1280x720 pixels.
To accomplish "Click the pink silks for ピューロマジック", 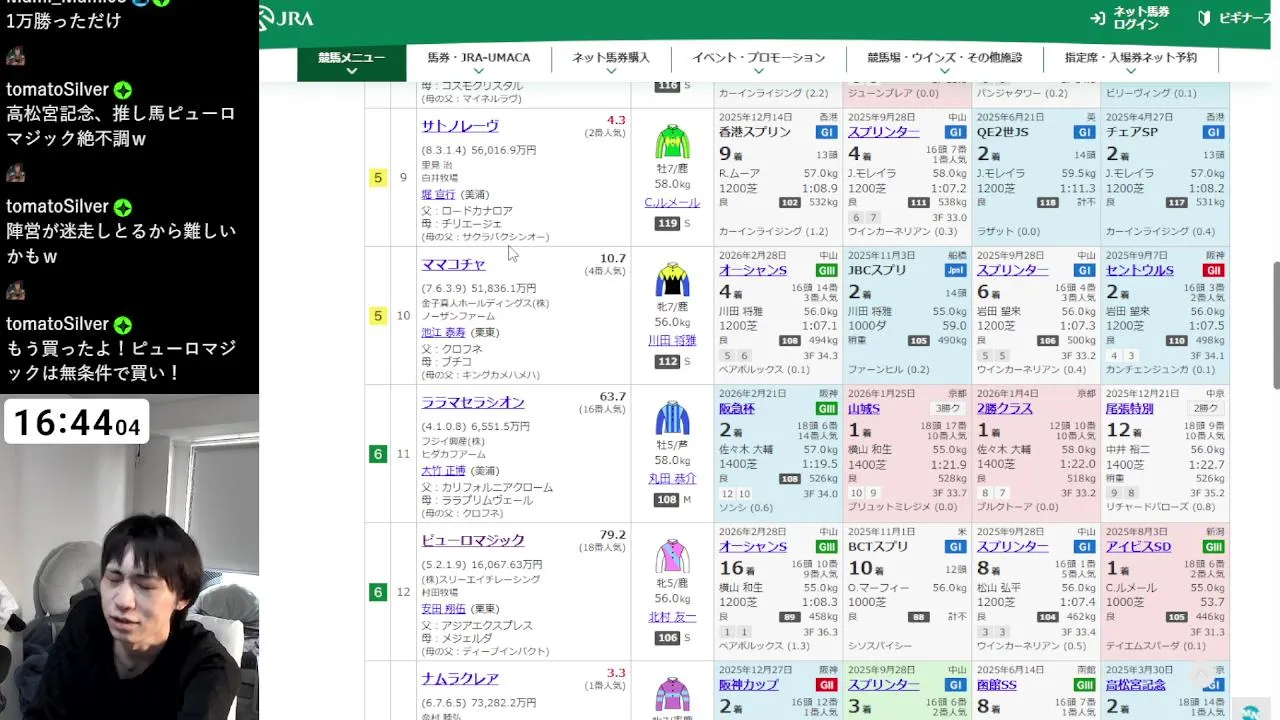I will click(672, 555).
